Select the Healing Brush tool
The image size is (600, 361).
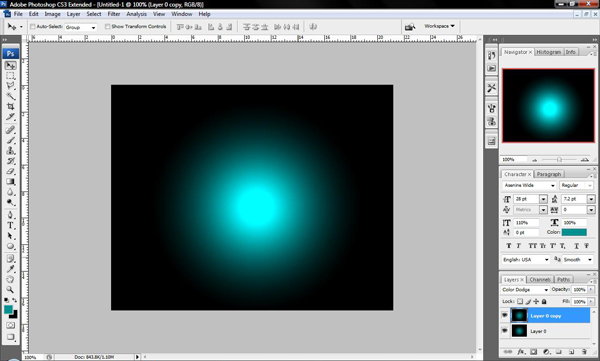(x=10, y=130)
